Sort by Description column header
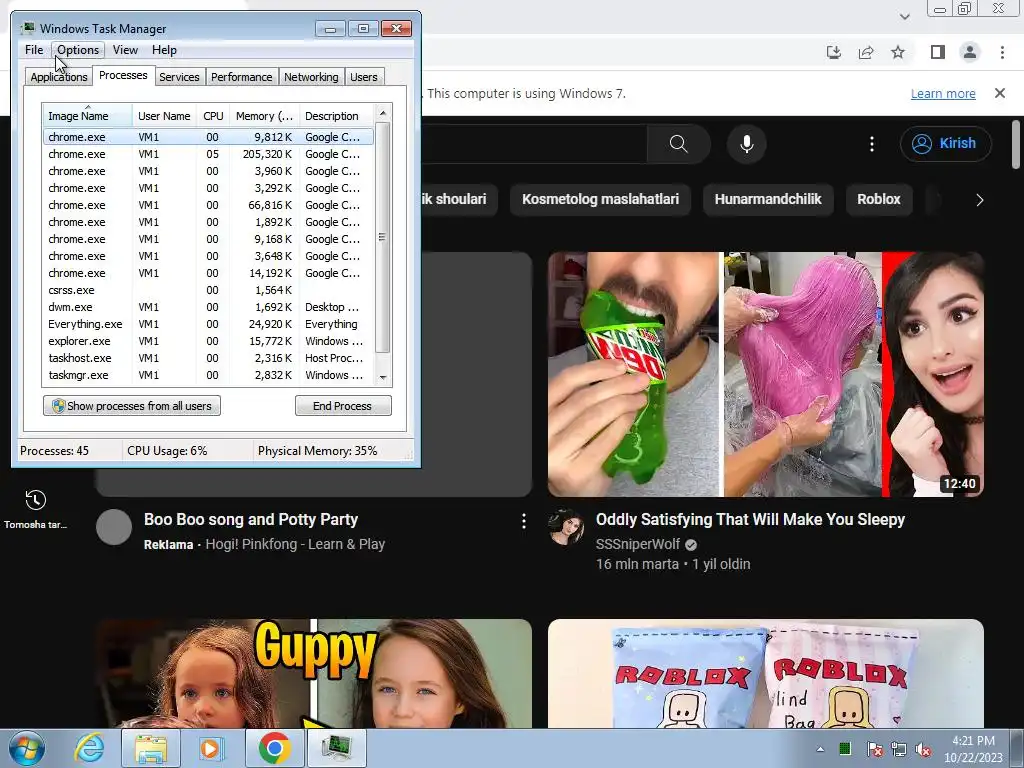 click(336, 116)
